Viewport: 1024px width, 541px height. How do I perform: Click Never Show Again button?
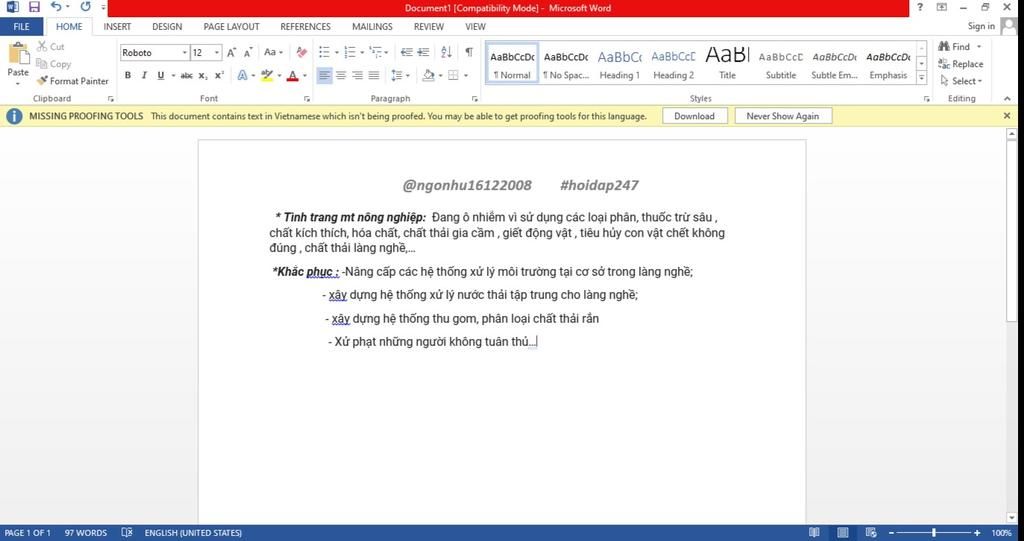click(782, 116)
